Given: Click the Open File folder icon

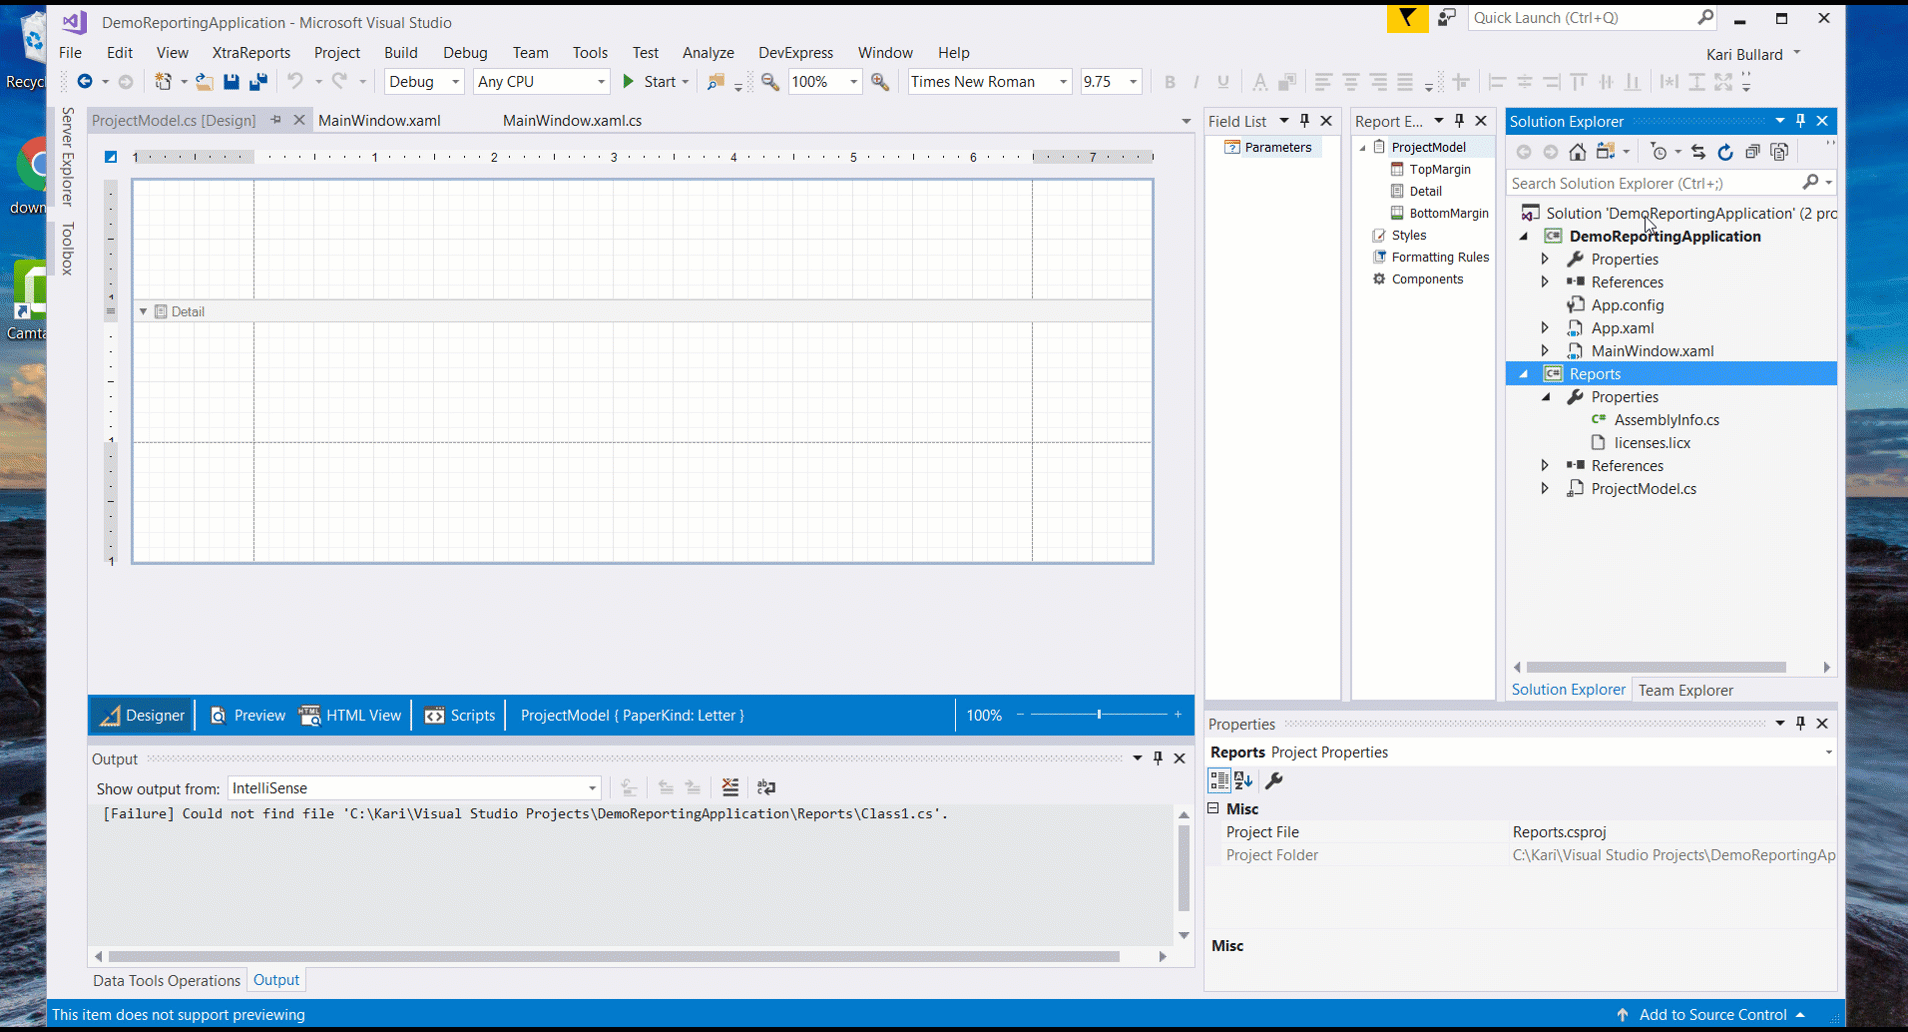Looking at the screenshot, I should [x=204, y=82].
